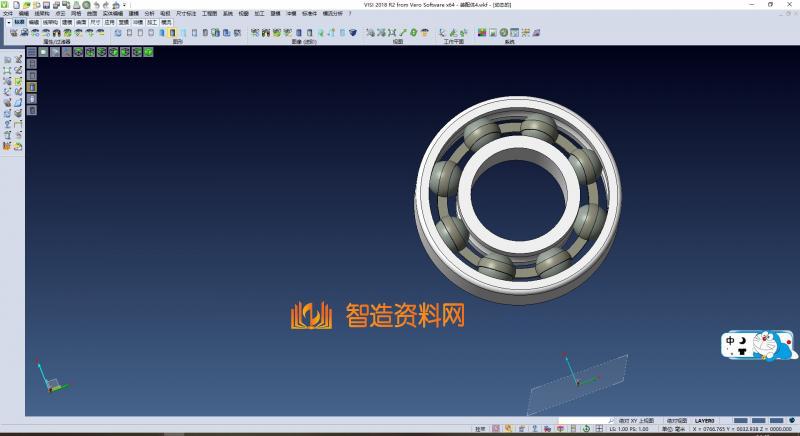The width and height of the screenshot is (800, 436).
Task: Open the 模流分析 menu
Action: (333, 13)
